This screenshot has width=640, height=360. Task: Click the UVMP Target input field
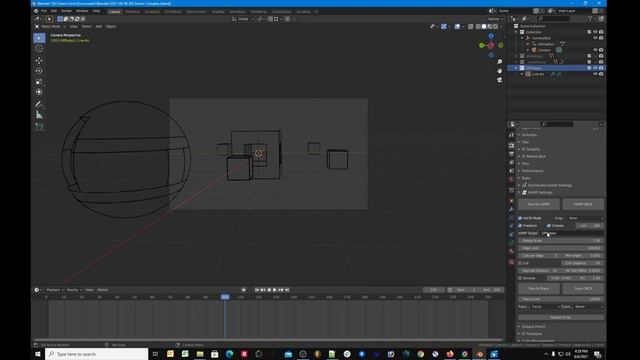click(572, 233)
